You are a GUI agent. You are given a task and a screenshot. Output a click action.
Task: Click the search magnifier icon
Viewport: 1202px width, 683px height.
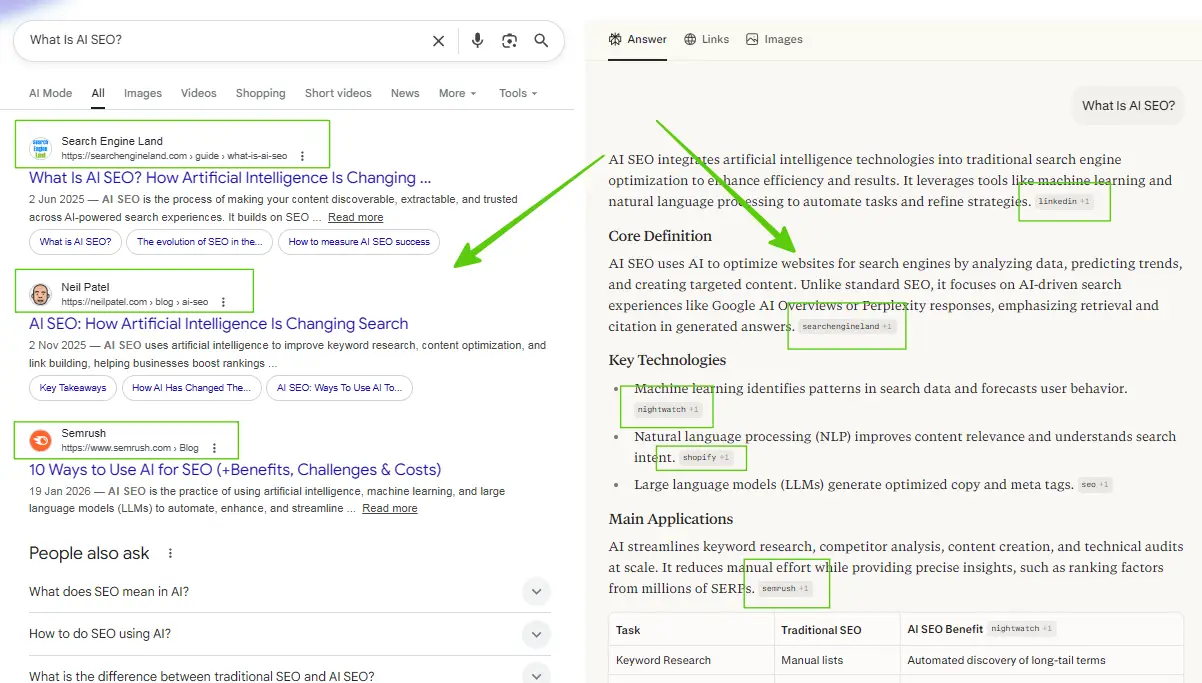point(541,40)
